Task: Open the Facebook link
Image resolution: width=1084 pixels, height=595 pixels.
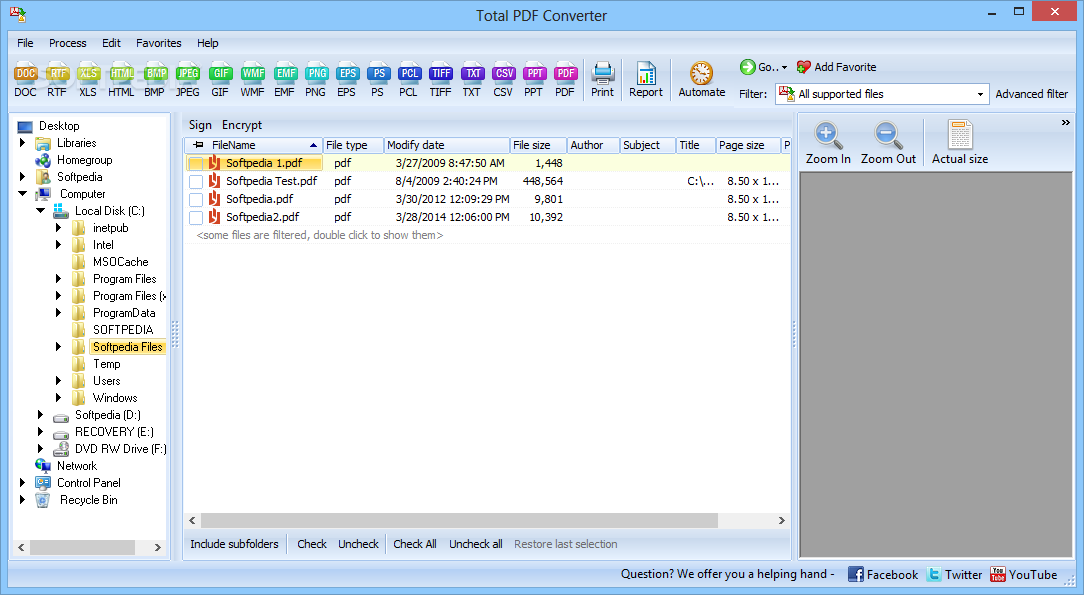Action: 883,574
